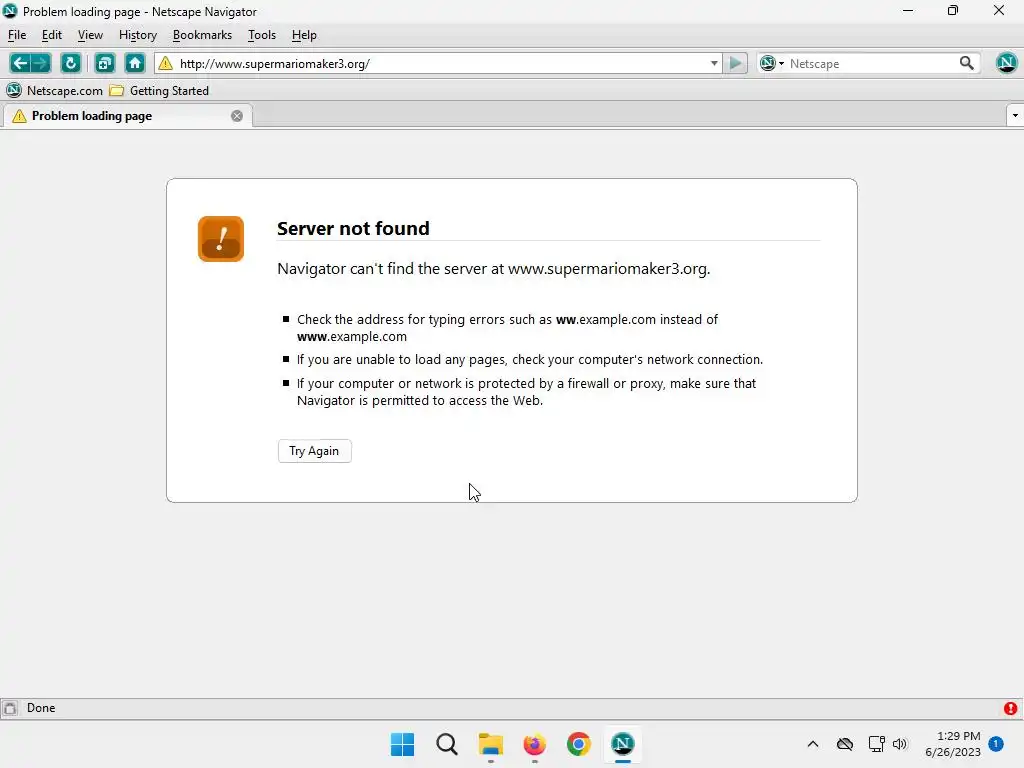Open the Getting Started bookmarks folder
Viewport: 1024px width, 768px height.
click(x=159, y=90)
